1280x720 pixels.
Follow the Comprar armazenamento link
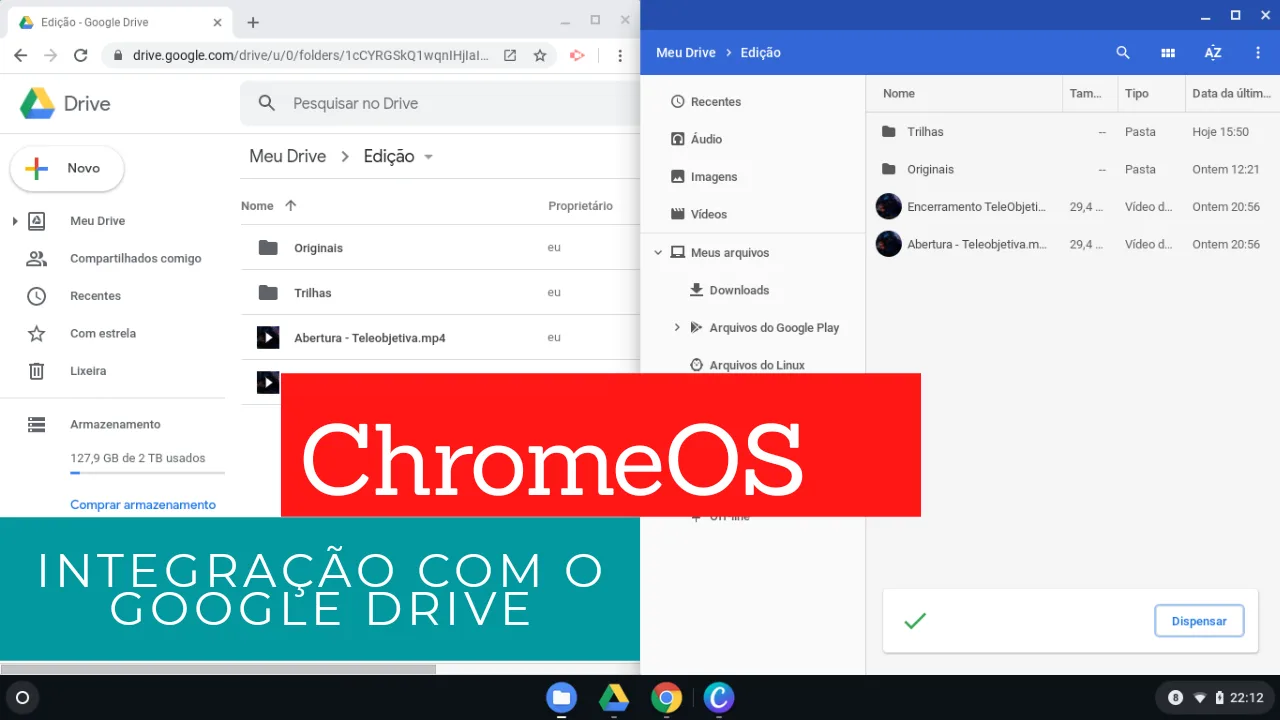[143, 505]
